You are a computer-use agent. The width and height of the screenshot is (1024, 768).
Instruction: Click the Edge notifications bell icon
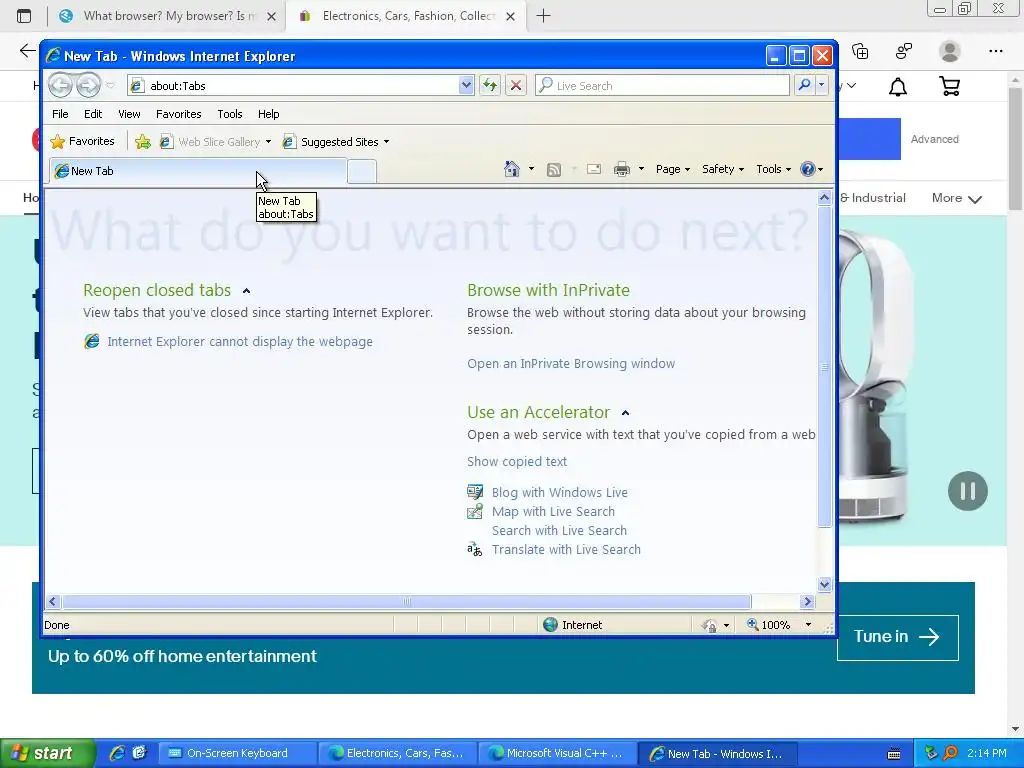pos(898,86)
